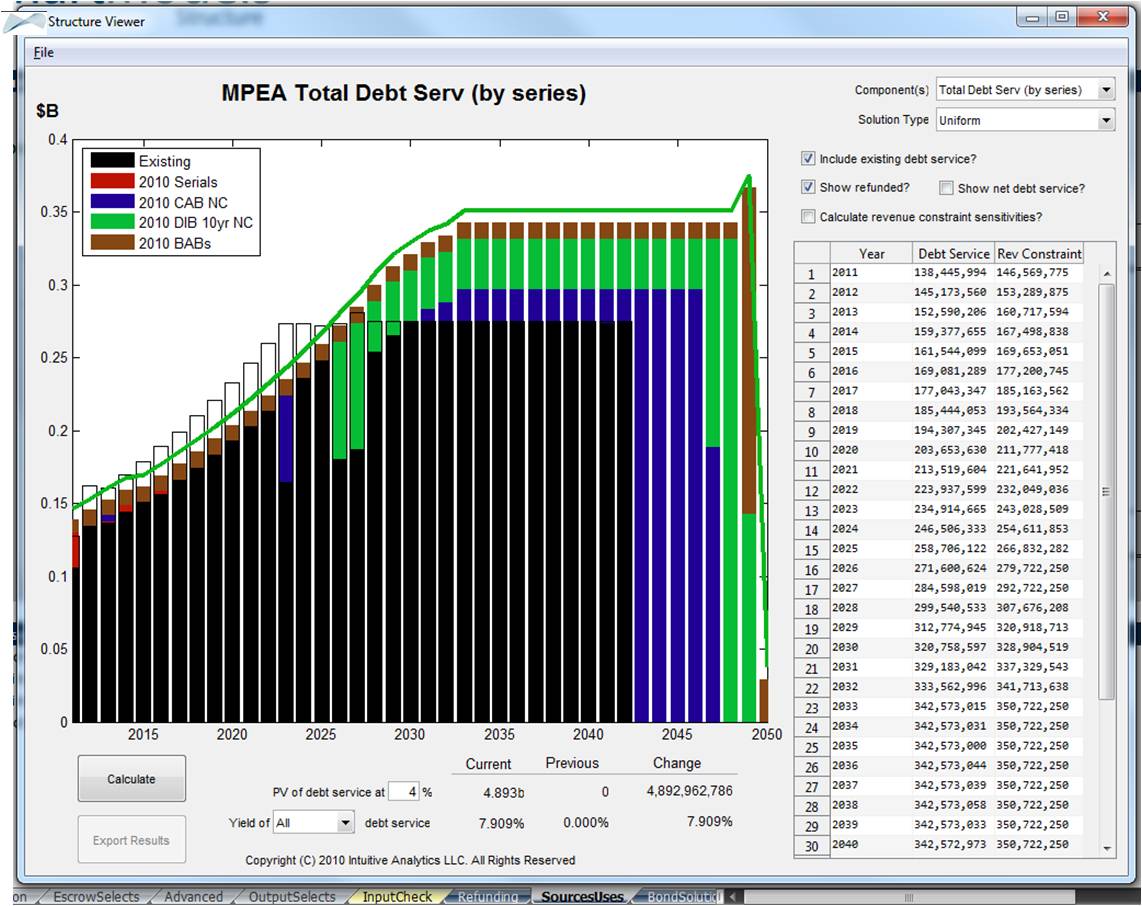Maximize the Structure Viewer window
This screenshot has width=1142, height=906.
(x=1062, y=16)
